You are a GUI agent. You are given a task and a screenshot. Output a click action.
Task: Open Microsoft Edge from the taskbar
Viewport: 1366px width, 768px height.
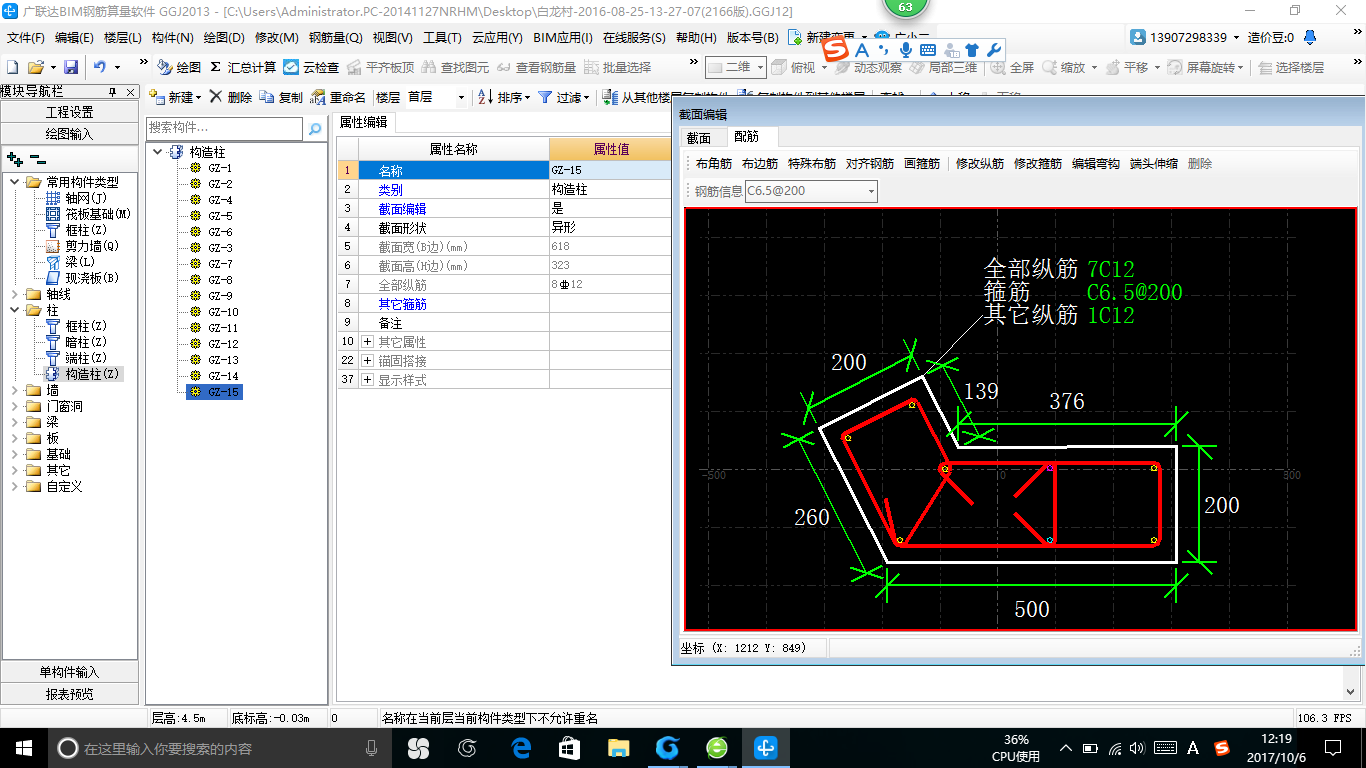tap(521, 748)
